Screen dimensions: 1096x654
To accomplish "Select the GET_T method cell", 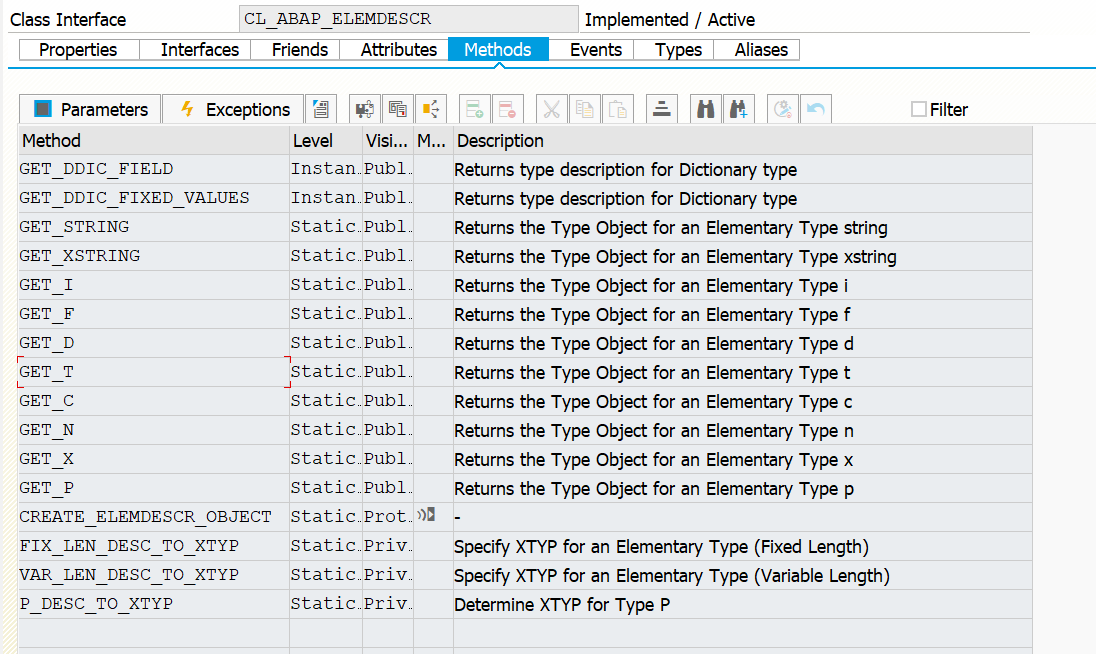I will [x=154, y=372].
